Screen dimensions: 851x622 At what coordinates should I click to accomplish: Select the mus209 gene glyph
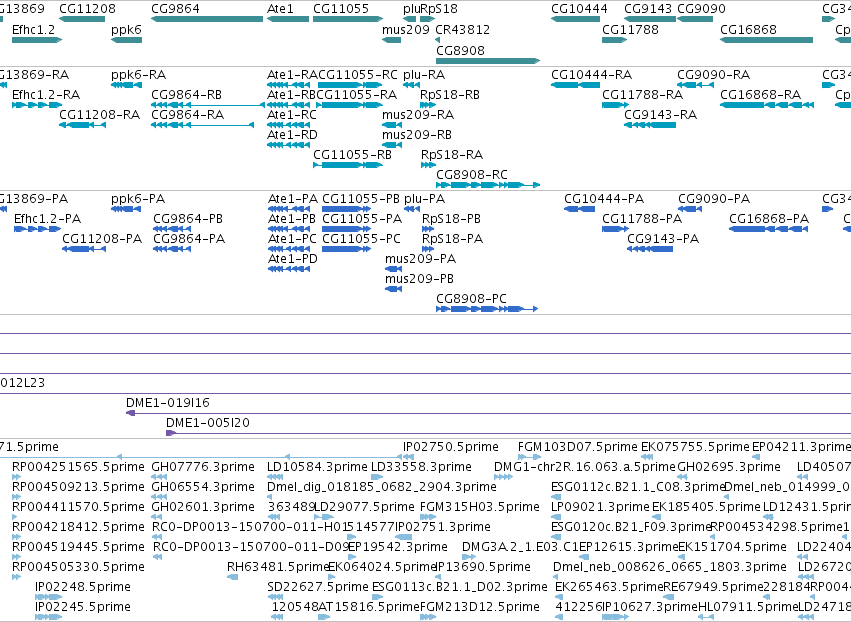pos(391,40)
